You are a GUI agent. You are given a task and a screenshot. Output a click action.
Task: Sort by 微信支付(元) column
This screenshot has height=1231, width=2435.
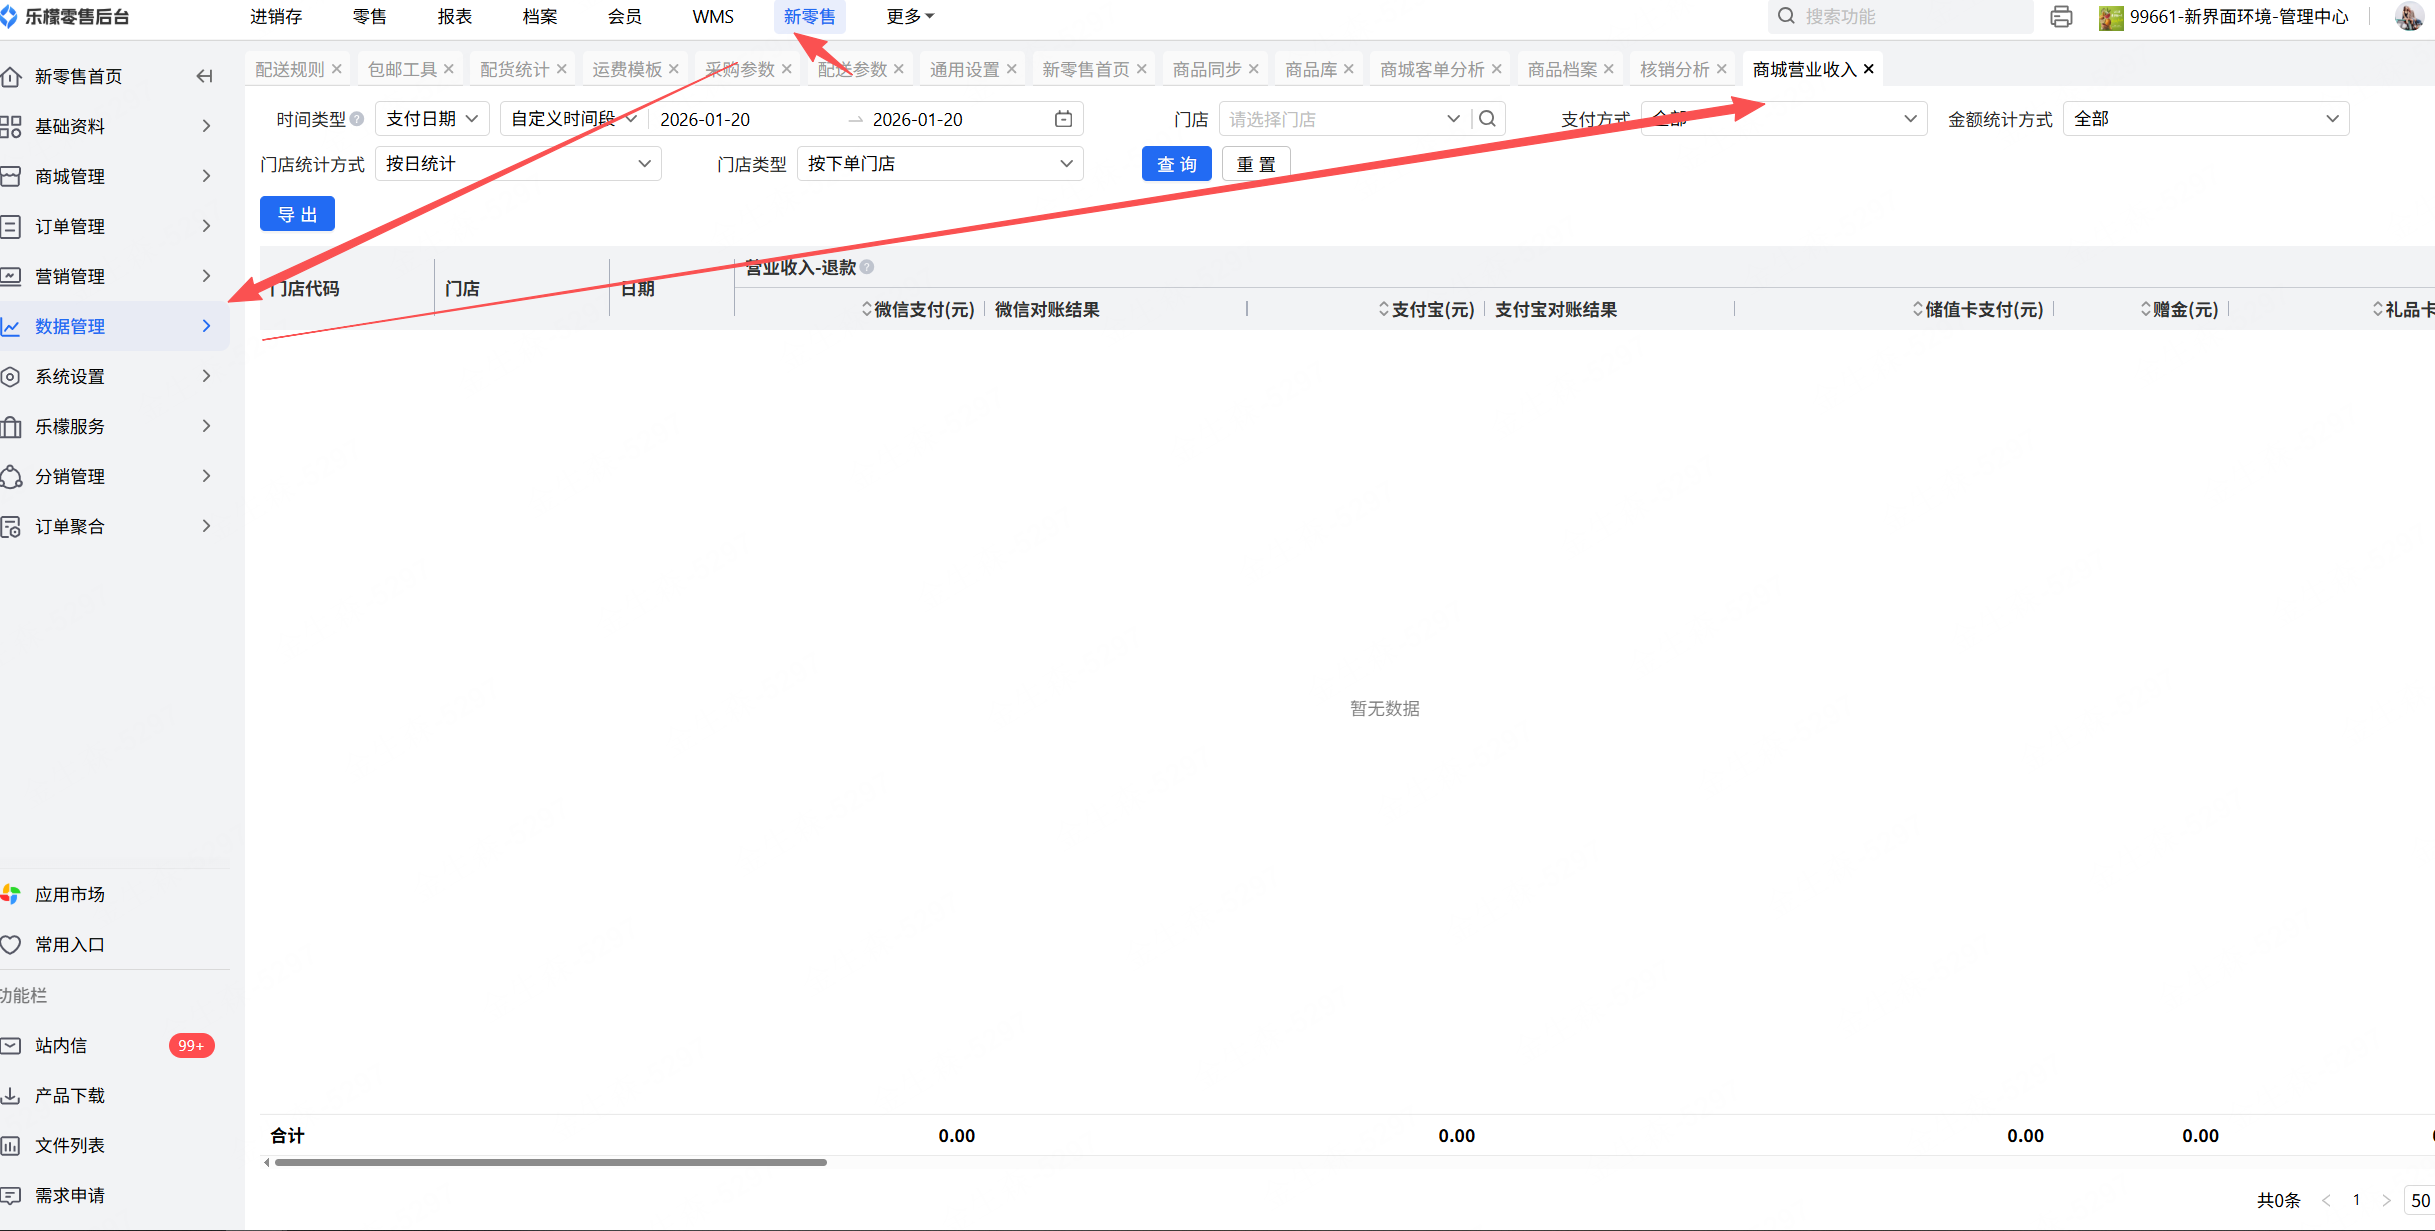click(867, 310)
